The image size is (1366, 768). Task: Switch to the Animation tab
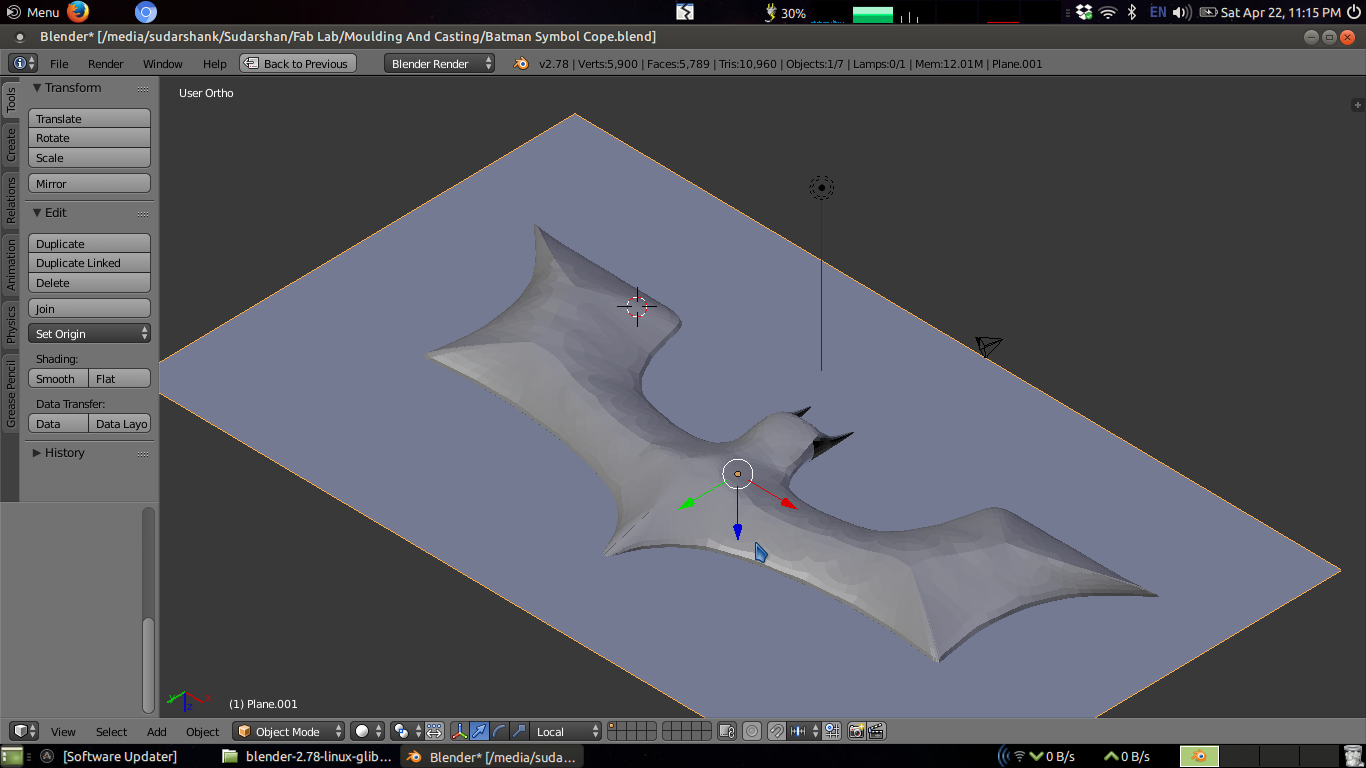11,264
